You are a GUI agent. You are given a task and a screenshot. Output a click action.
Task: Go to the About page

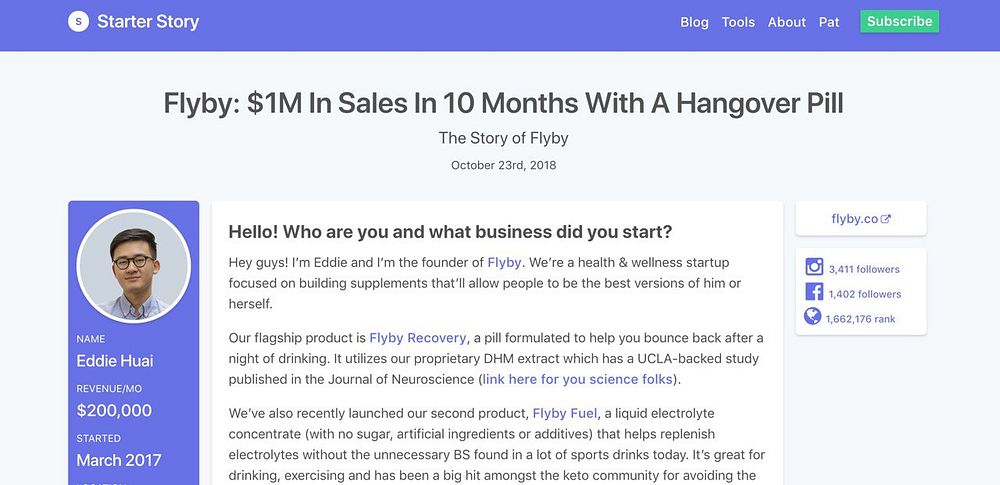click(x=787, y=22)
